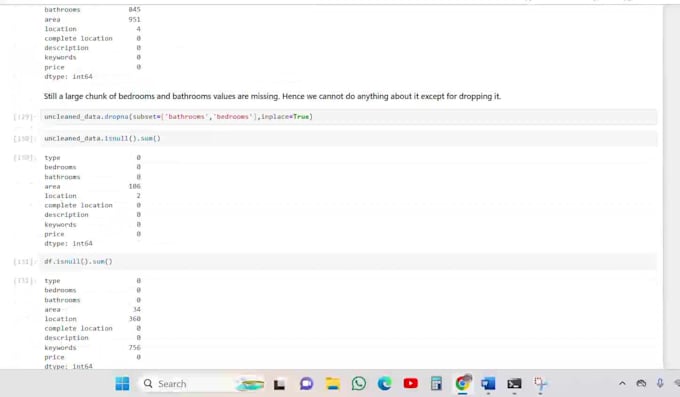The image size is (680, 397).
Task: Click the 'complete location' row in last output
Action: pos(92,328)
